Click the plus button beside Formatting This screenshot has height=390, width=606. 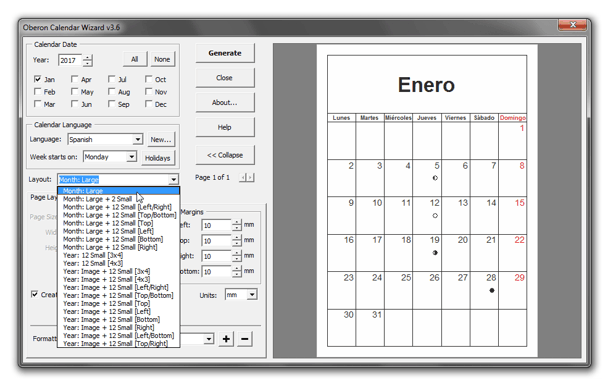tap(226, 339)
